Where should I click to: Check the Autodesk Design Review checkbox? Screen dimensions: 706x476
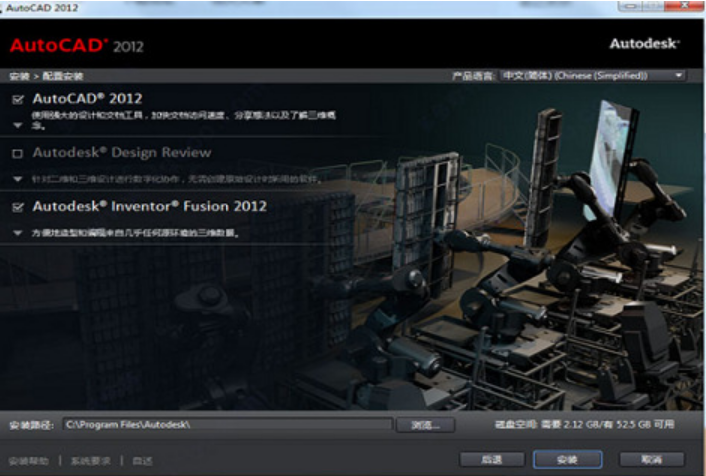click(18, 154)
